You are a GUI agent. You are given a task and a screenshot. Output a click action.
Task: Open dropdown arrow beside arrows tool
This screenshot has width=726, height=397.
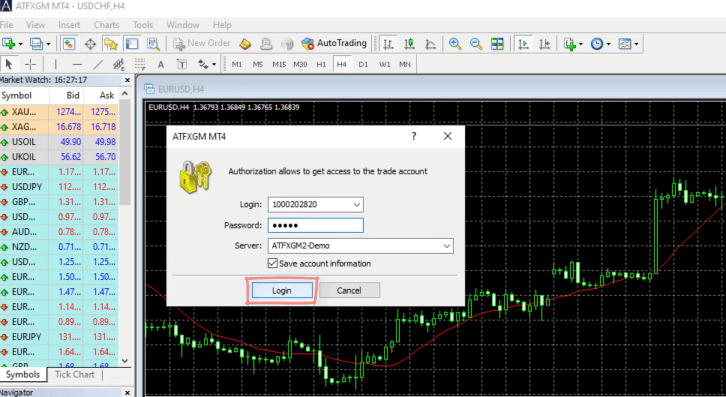(x=214, y=65)
